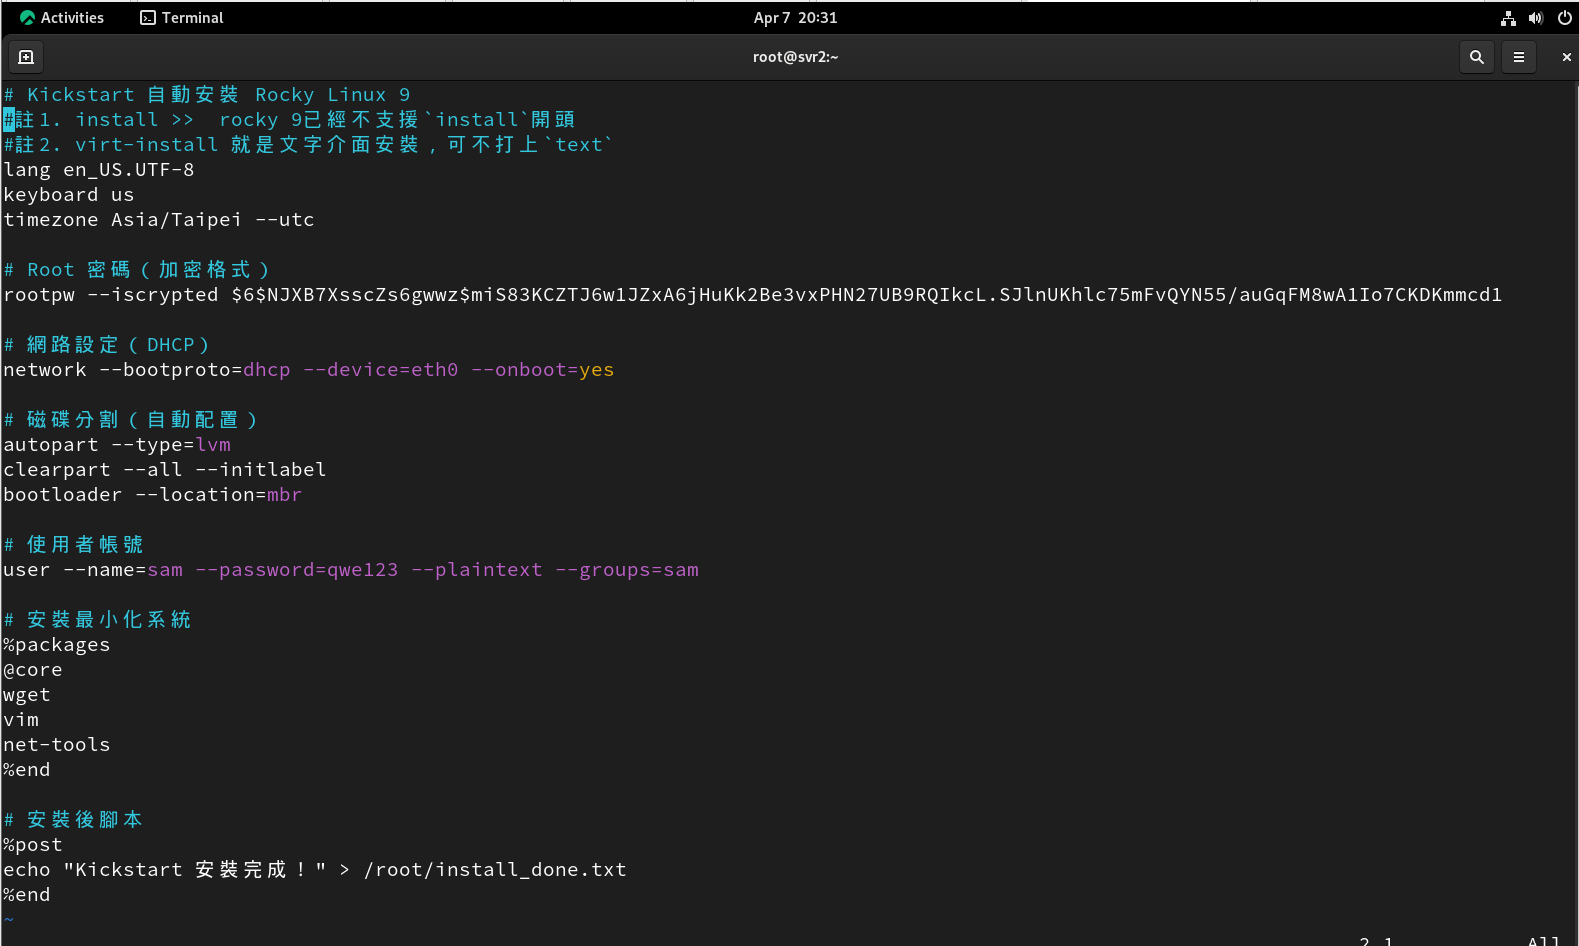This screenshot has width=1579, height=946.
Task: Open the Activities overview
Action: [62, 18]
